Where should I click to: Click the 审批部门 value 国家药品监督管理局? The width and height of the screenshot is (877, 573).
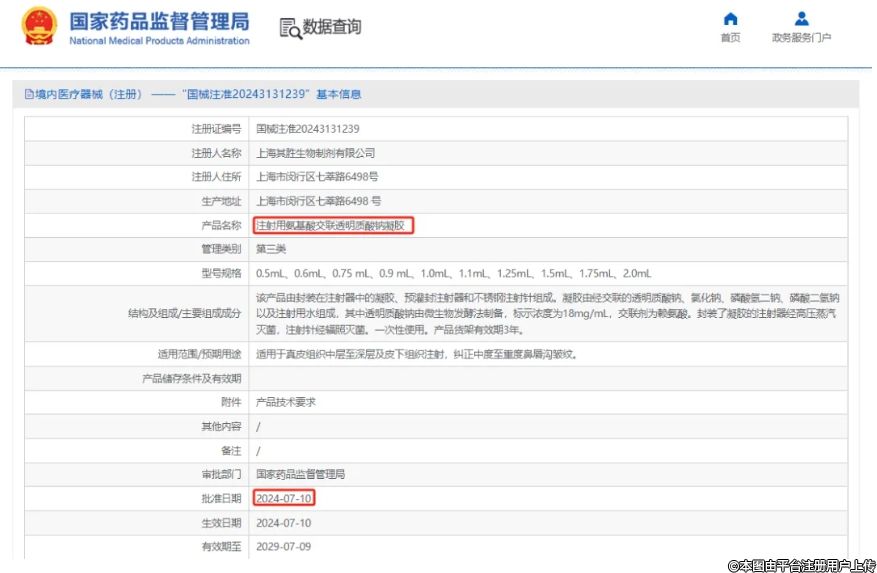(300, 474)
